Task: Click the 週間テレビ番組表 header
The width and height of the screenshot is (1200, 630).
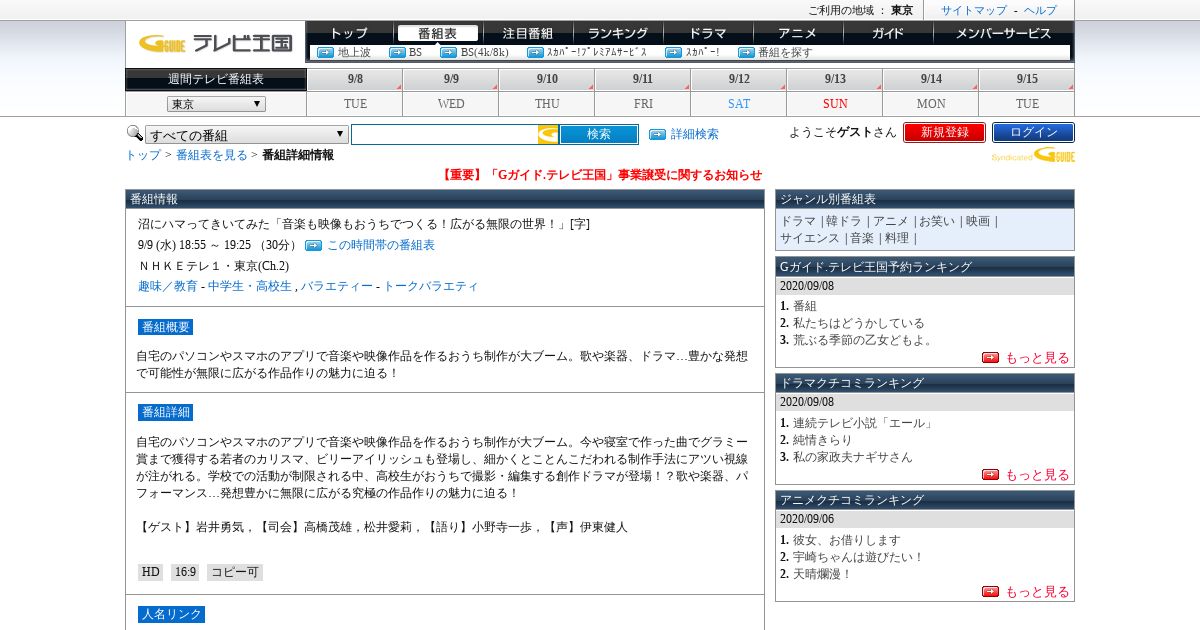Action: (x=216, y=79)
